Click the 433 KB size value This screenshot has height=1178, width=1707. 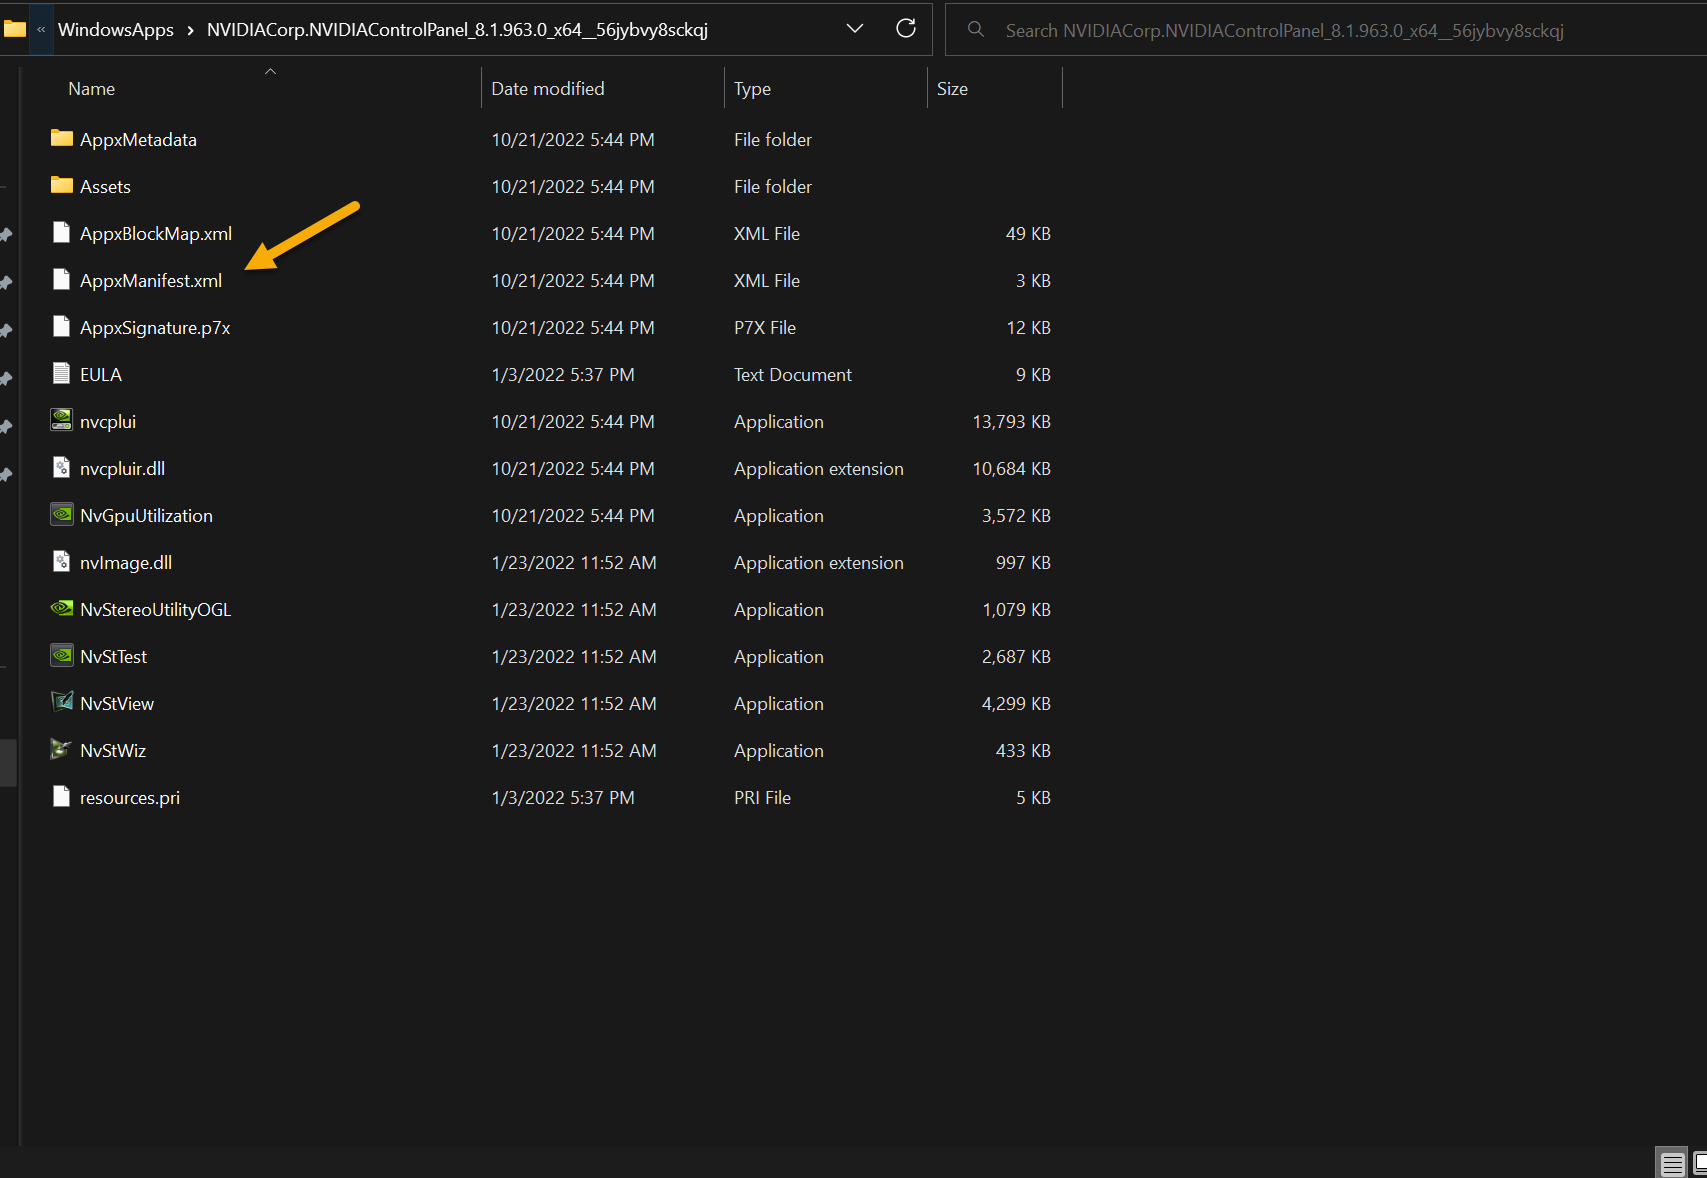(1023, 751)
